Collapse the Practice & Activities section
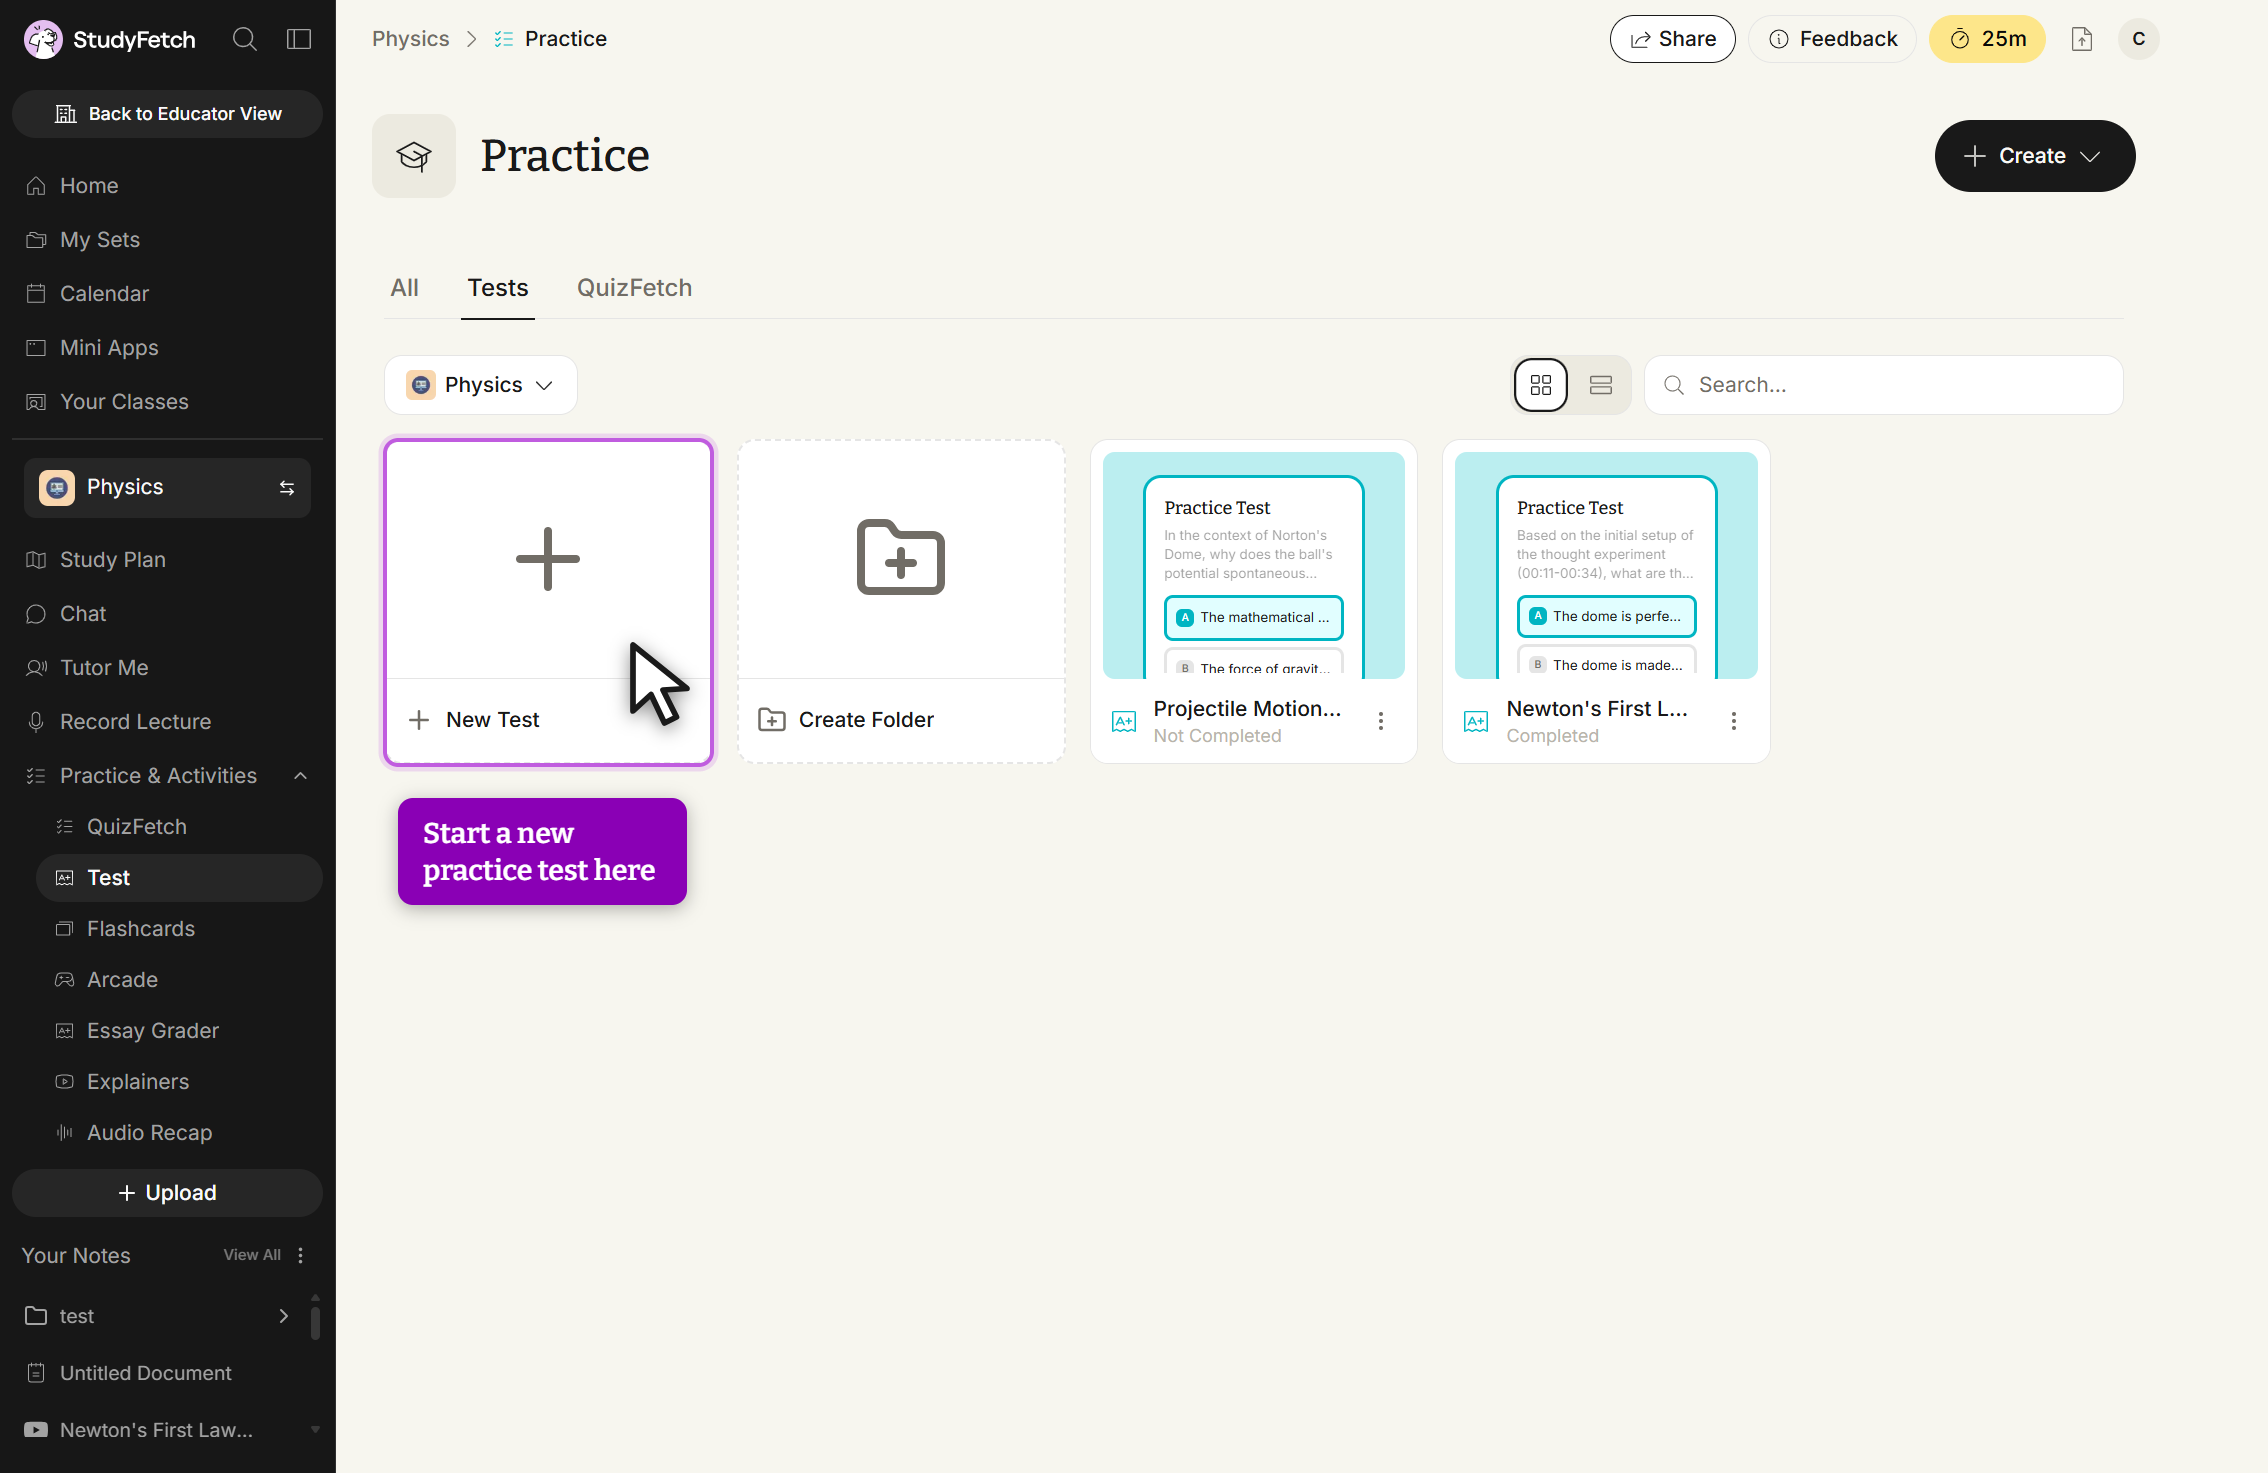Viewport: 2268px width, 1473px height. pos(300,775)
